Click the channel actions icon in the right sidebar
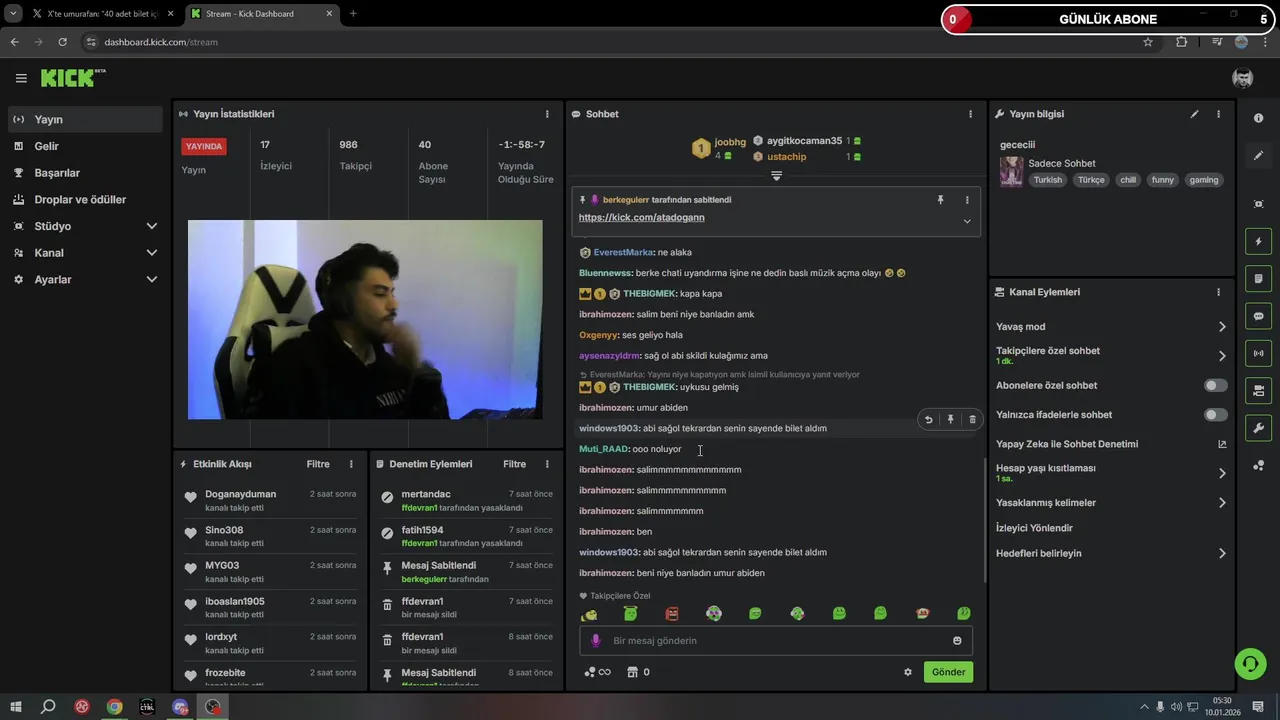1280x720 pixels. click(1258, 390)
